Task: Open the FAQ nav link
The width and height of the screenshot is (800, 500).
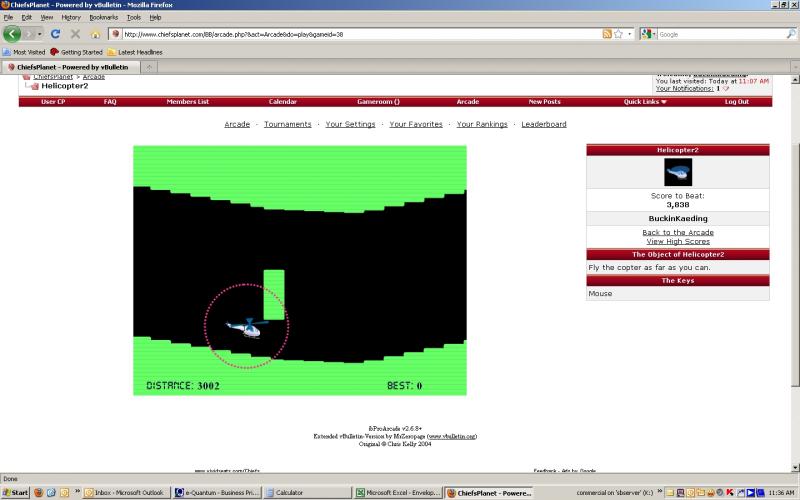Action: pos(110,102)
